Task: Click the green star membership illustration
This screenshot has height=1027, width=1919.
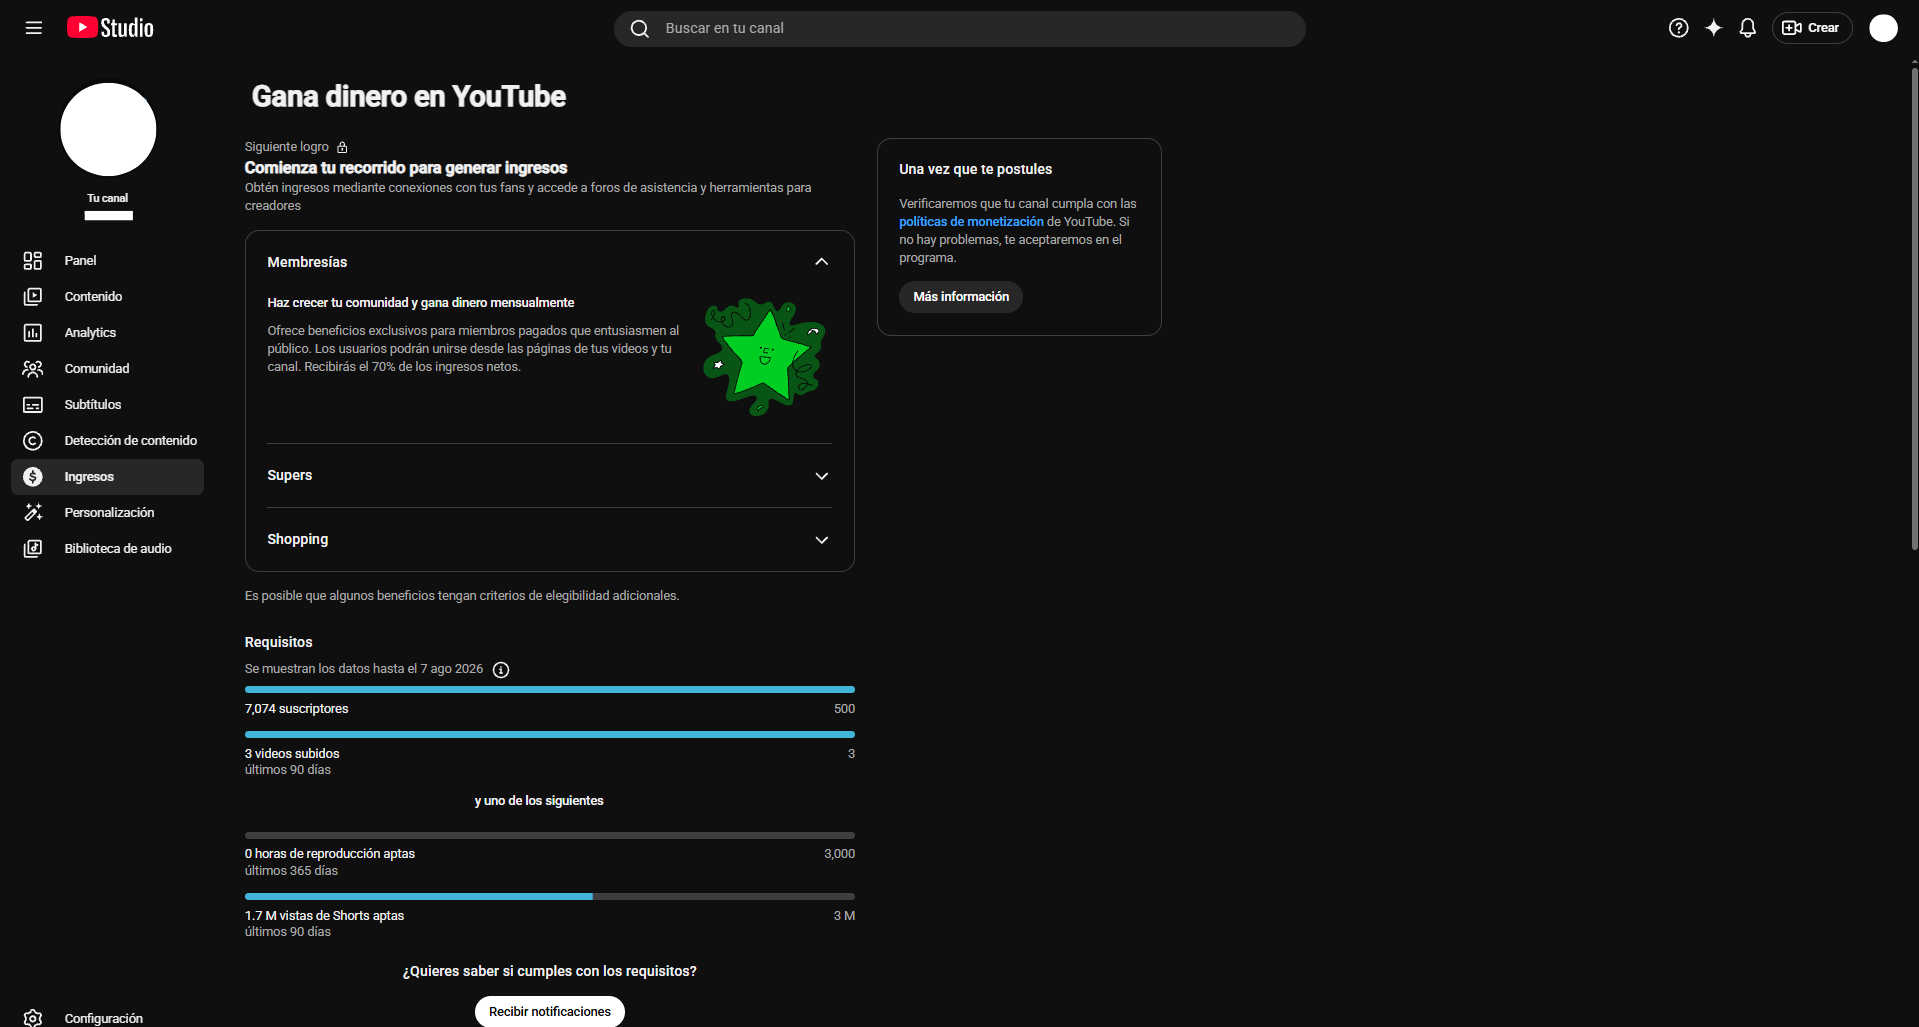Action: click(765, 356)
